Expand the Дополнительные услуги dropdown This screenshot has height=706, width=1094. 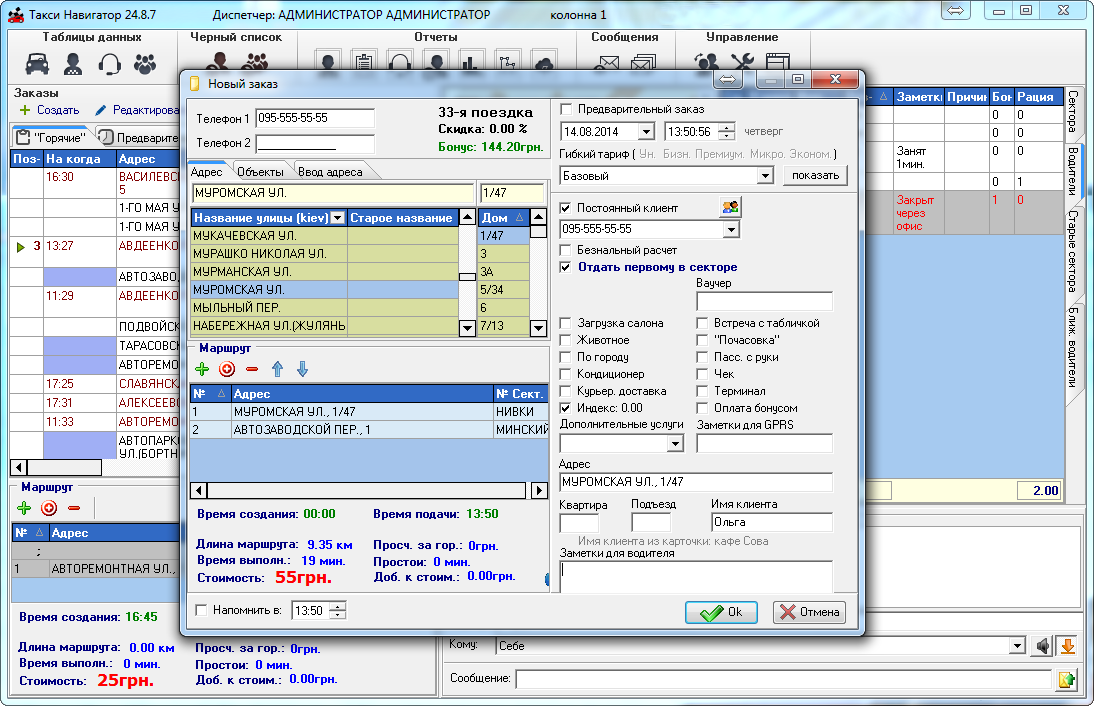tap(675, 442)
